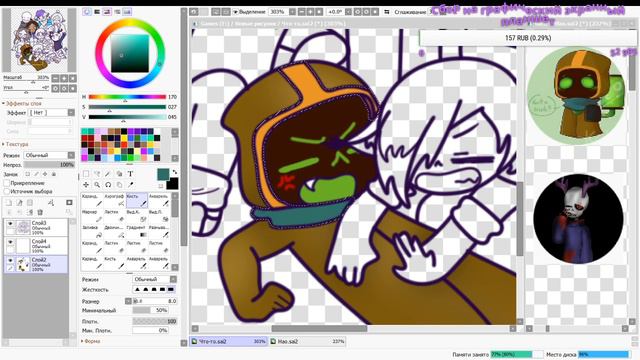The image size is (640, 360).
Task: Click the canvas horizontal scrollbar thumb
Action: click(x=319, y=328)
